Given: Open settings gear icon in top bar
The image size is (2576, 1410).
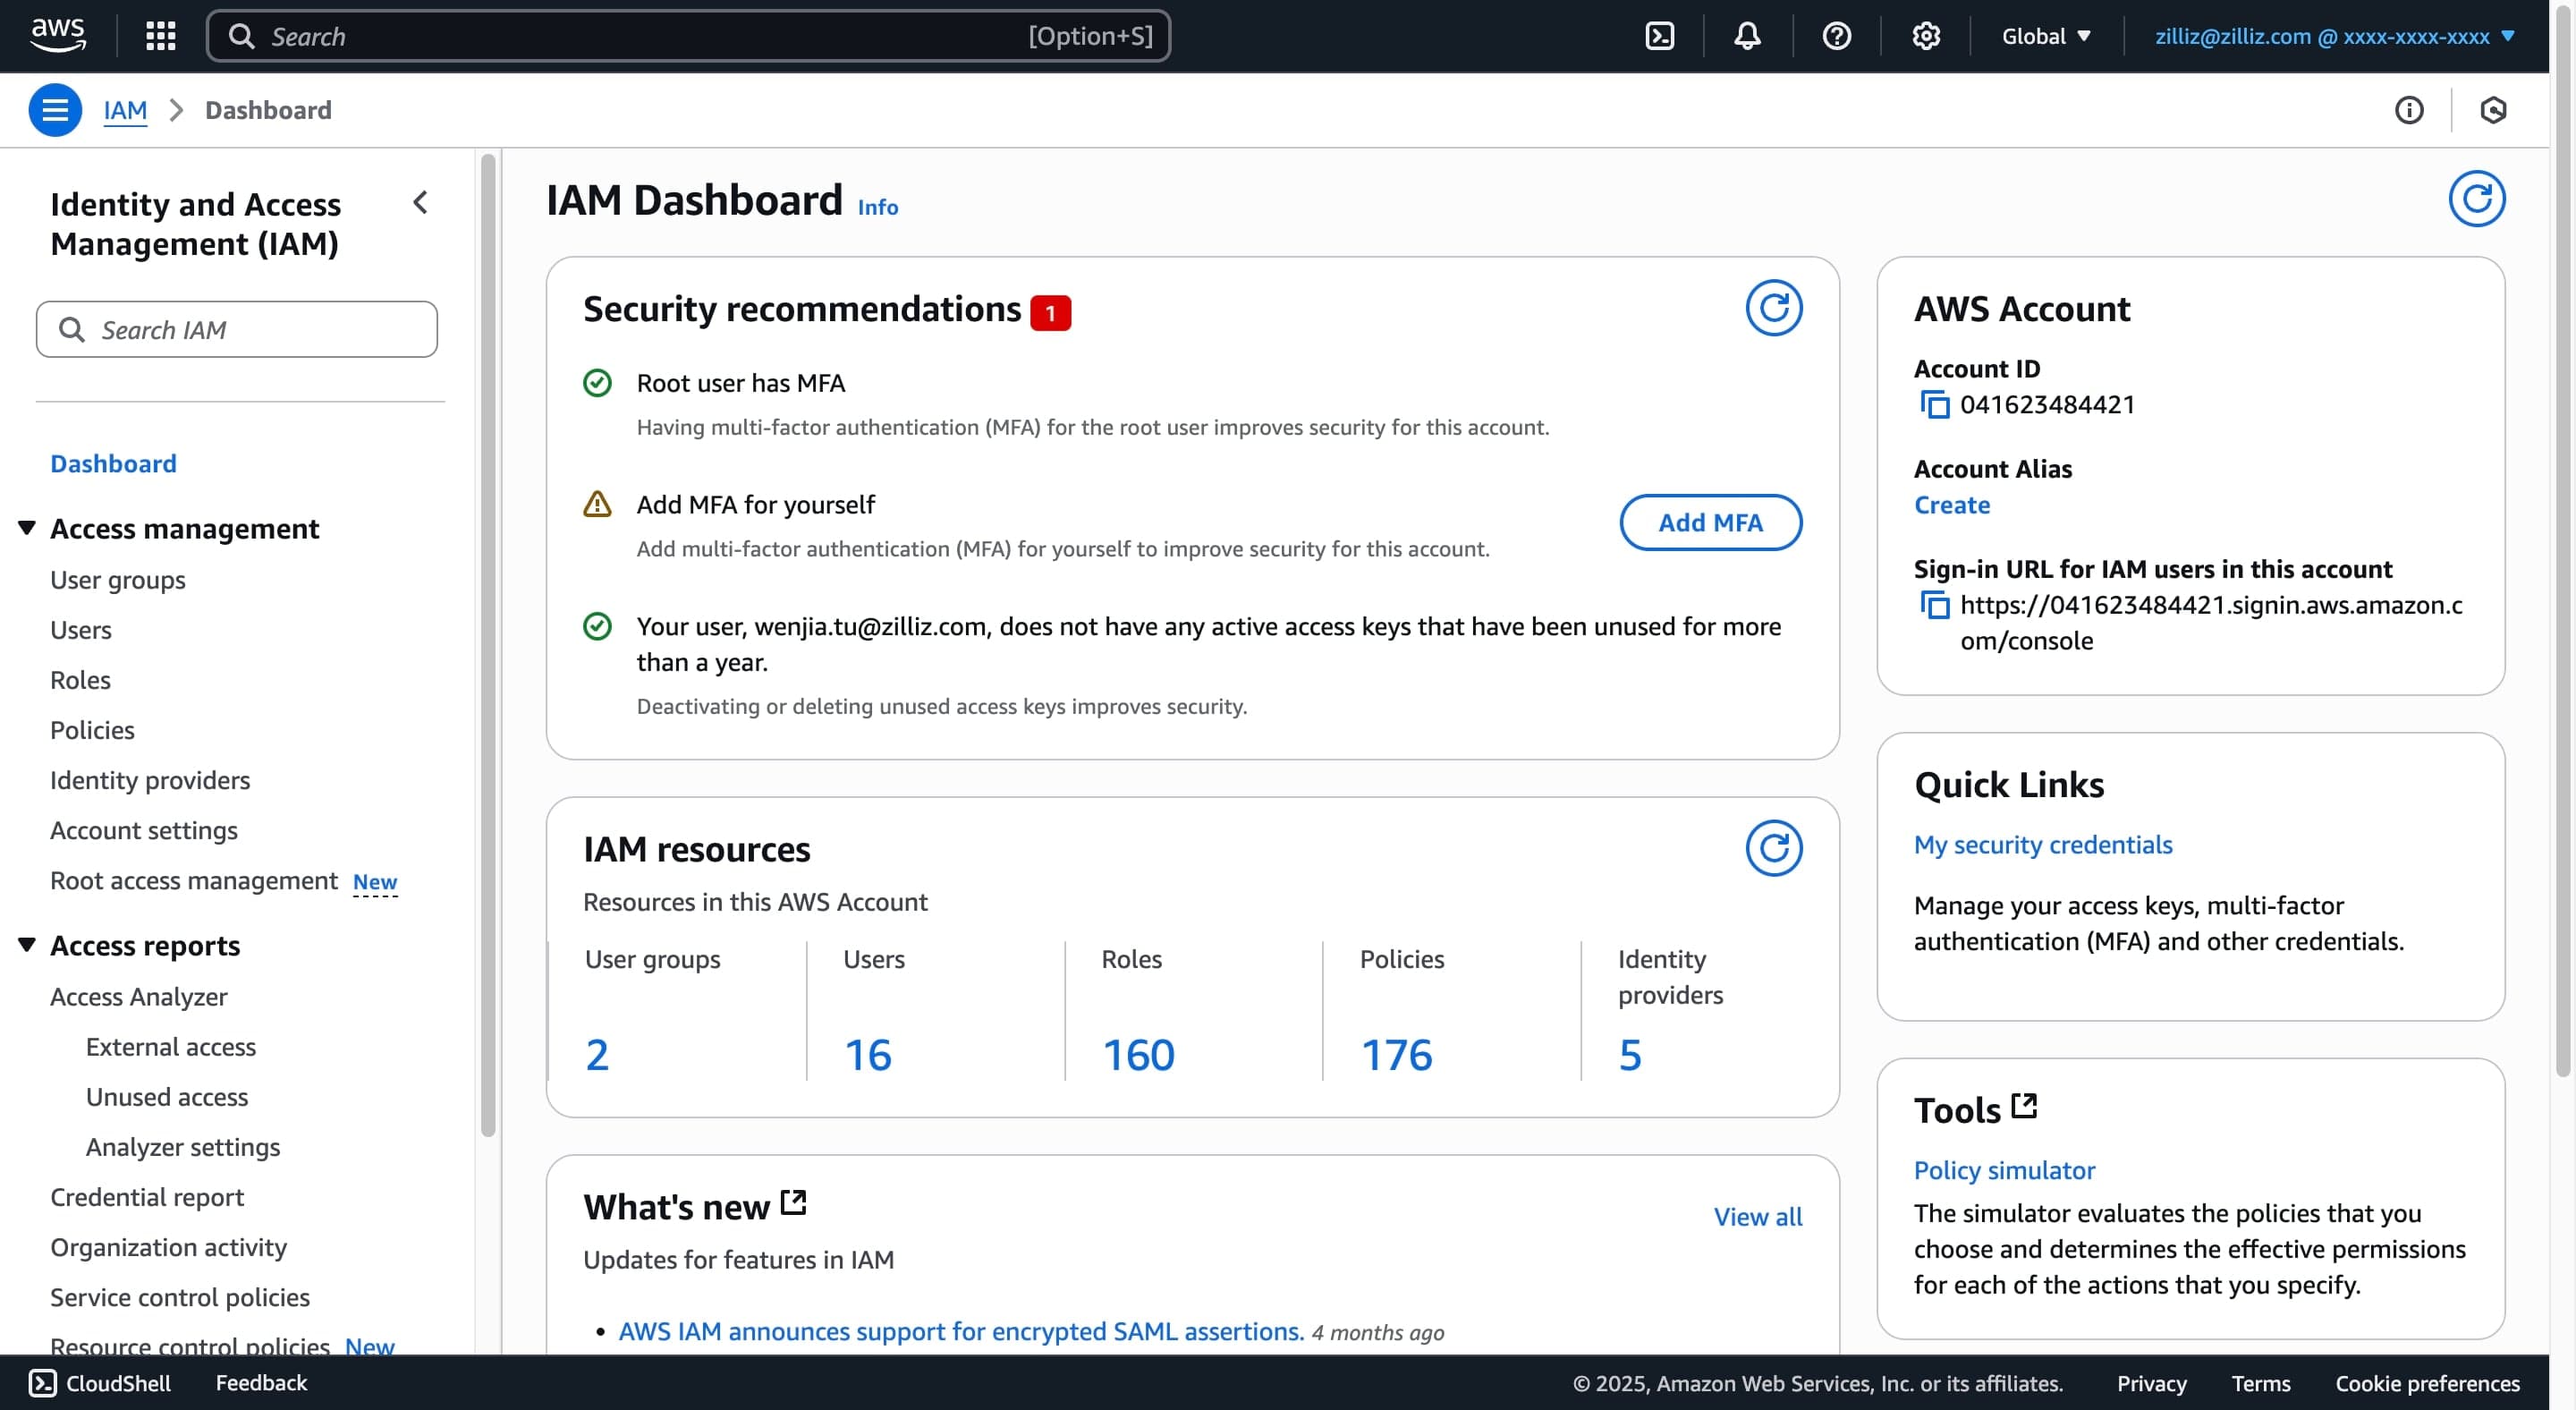Looking at the screenshot, I should (1926, 36).
